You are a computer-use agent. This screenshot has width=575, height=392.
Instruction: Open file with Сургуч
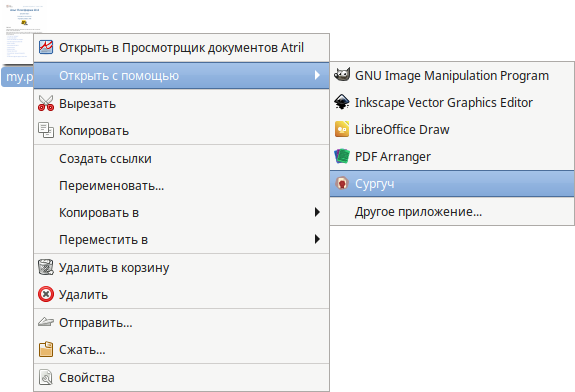(x=452, y=183)
